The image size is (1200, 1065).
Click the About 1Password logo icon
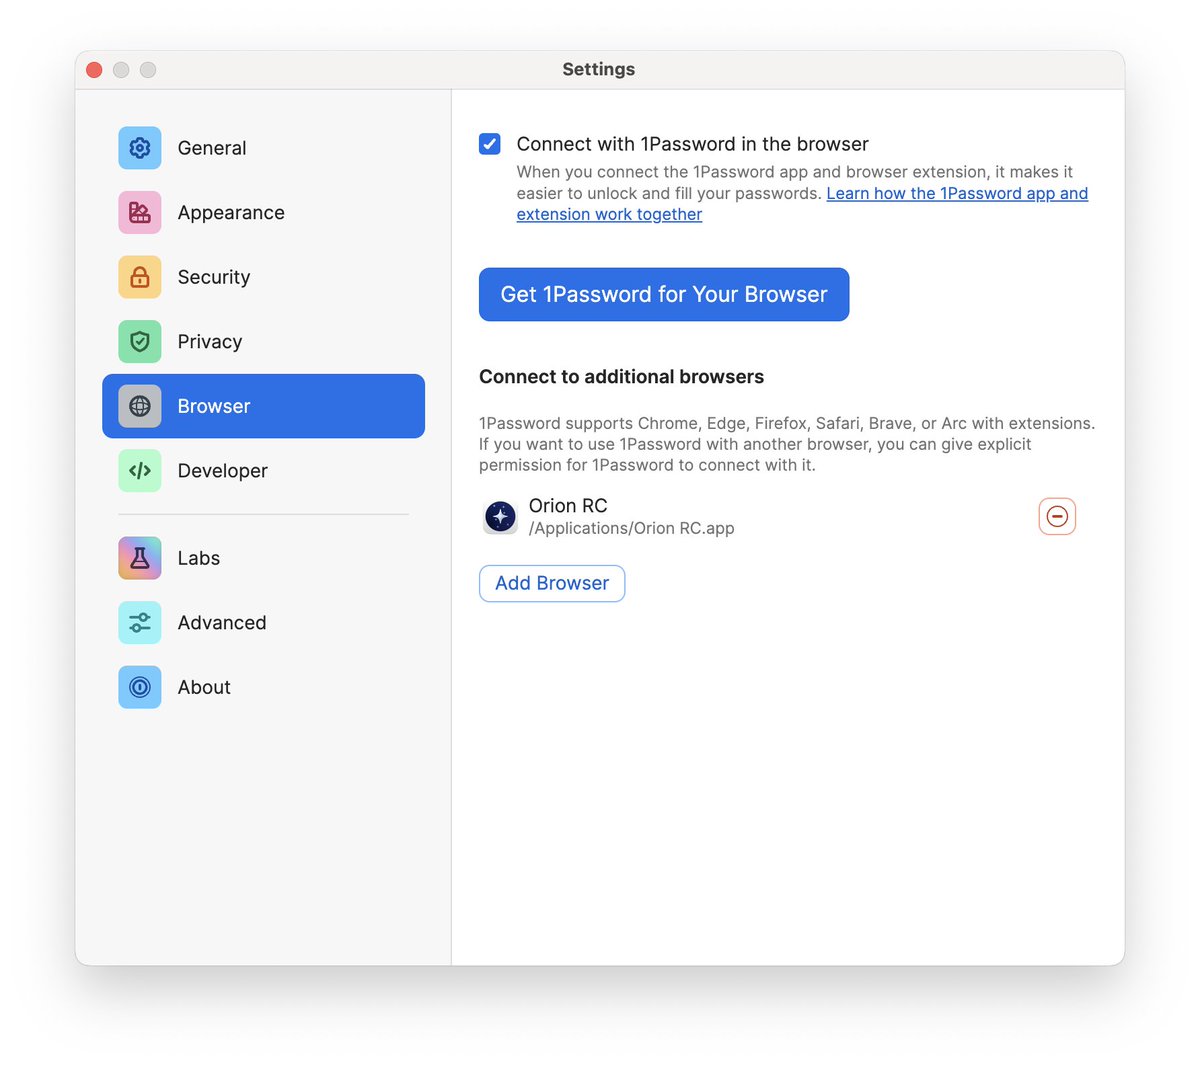point(140,687)
